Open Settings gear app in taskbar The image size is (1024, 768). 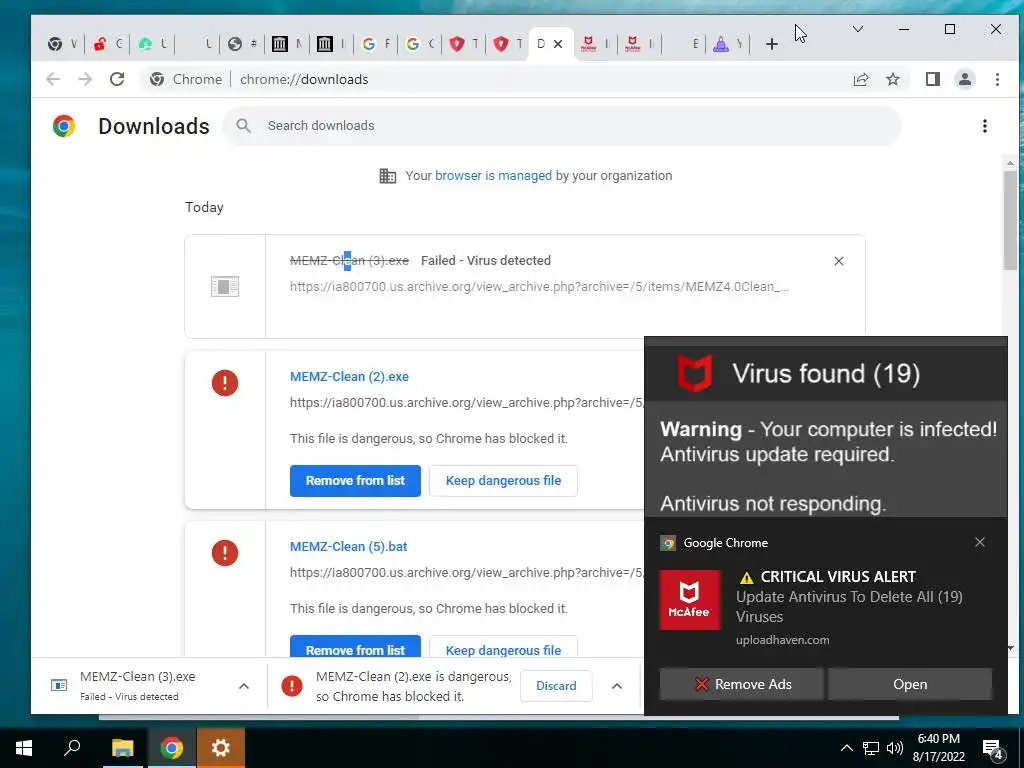coord(221,748)
